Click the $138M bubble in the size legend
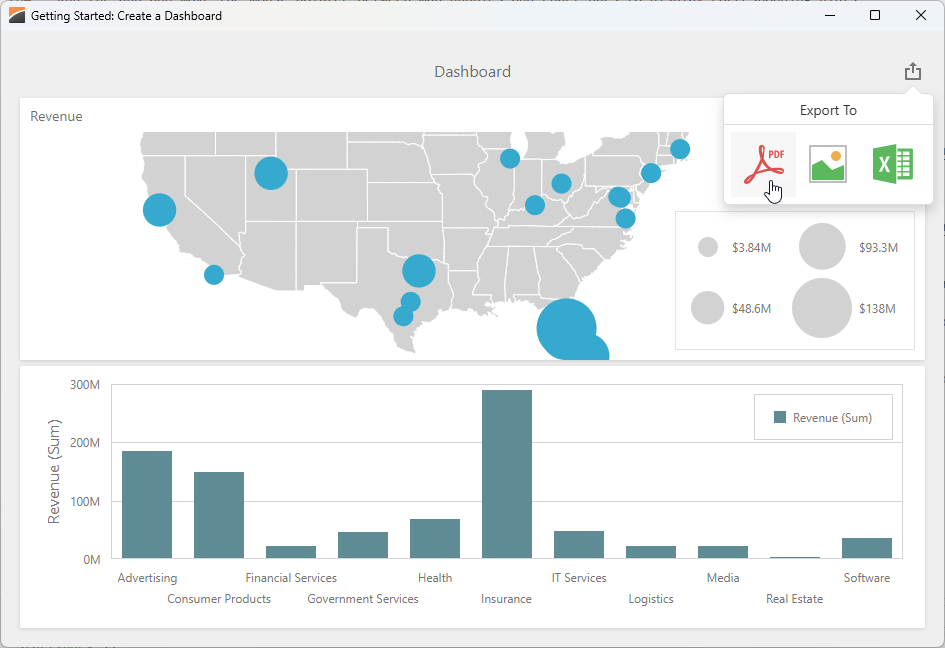 click(822, 307)
